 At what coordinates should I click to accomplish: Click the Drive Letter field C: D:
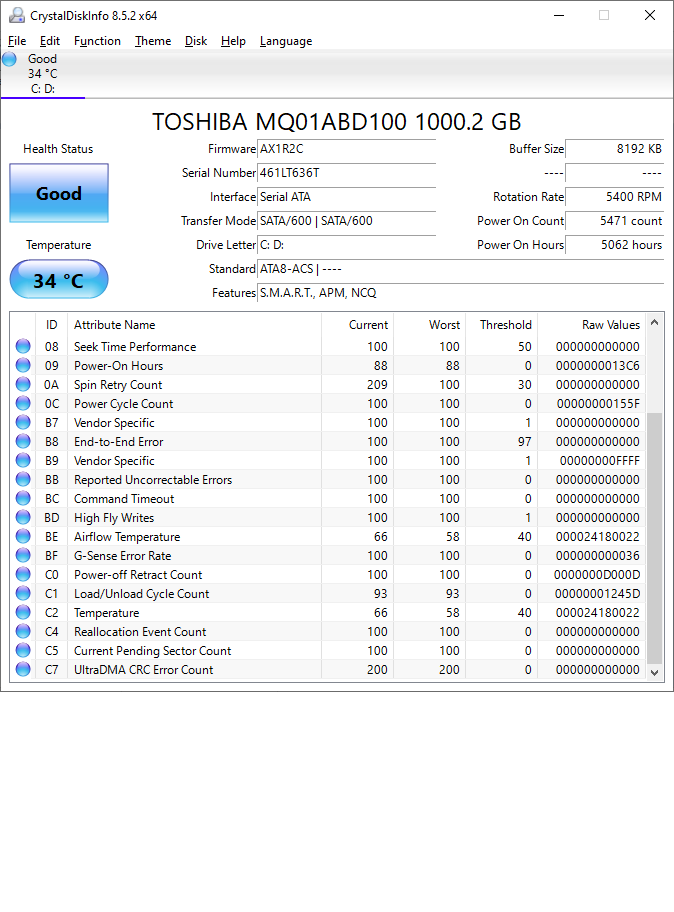coord(347,245)
